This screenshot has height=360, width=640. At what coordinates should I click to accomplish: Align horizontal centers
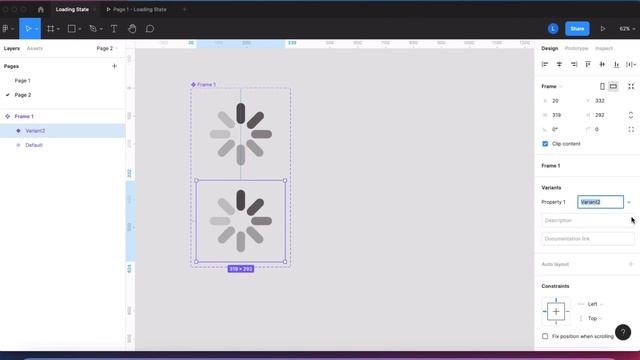(559, 64)
